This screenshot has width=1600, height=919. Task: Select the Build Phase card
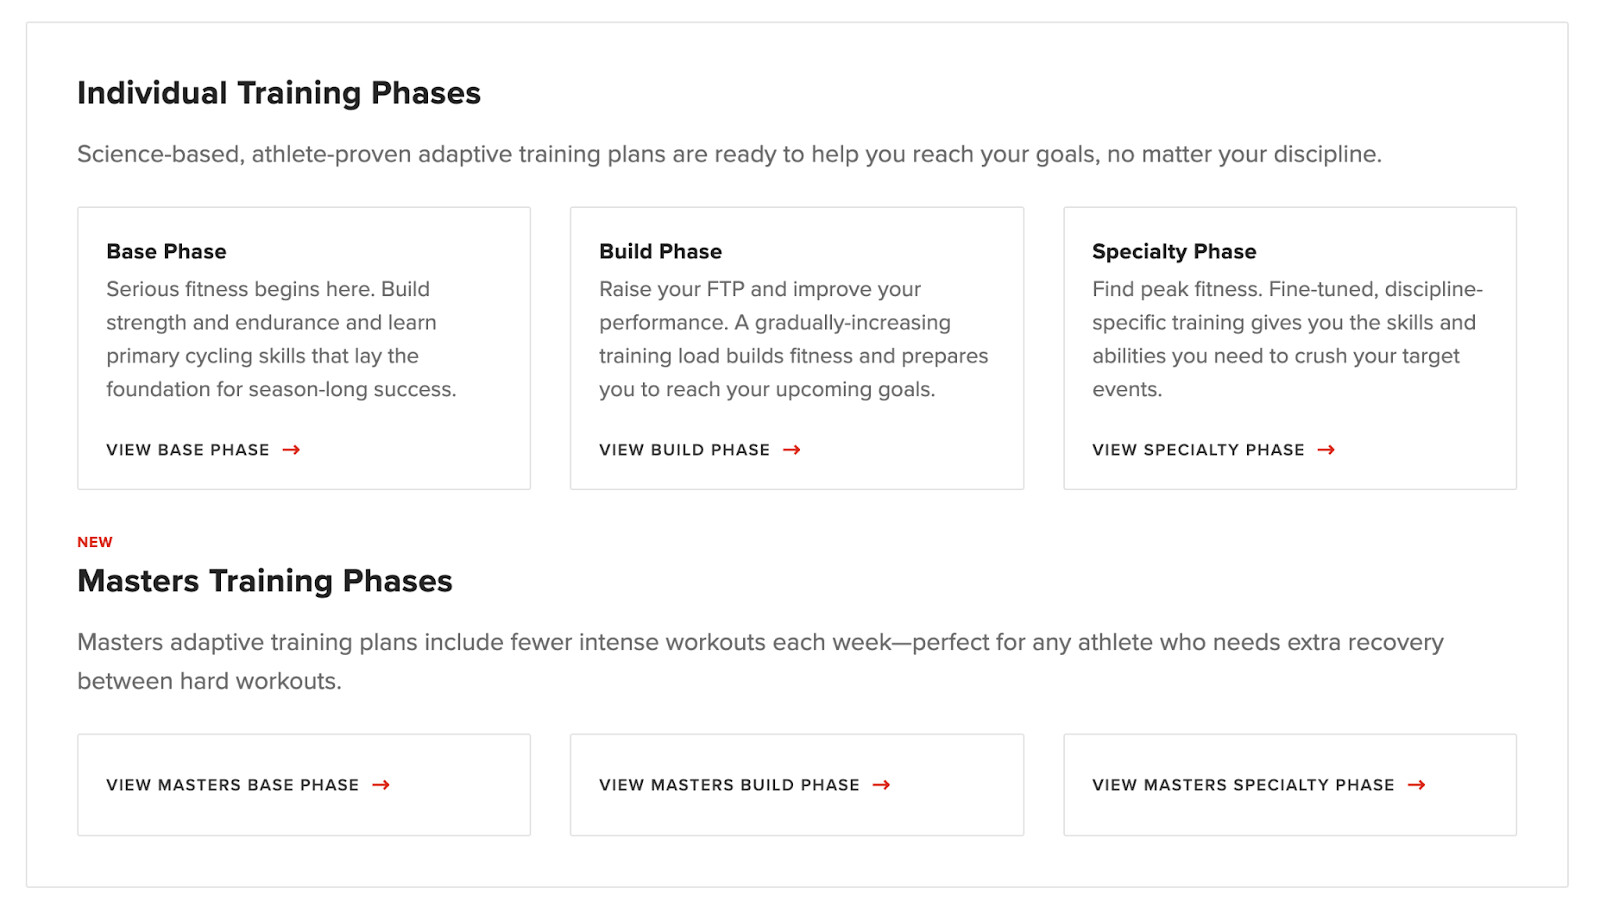tap(796, 348)
